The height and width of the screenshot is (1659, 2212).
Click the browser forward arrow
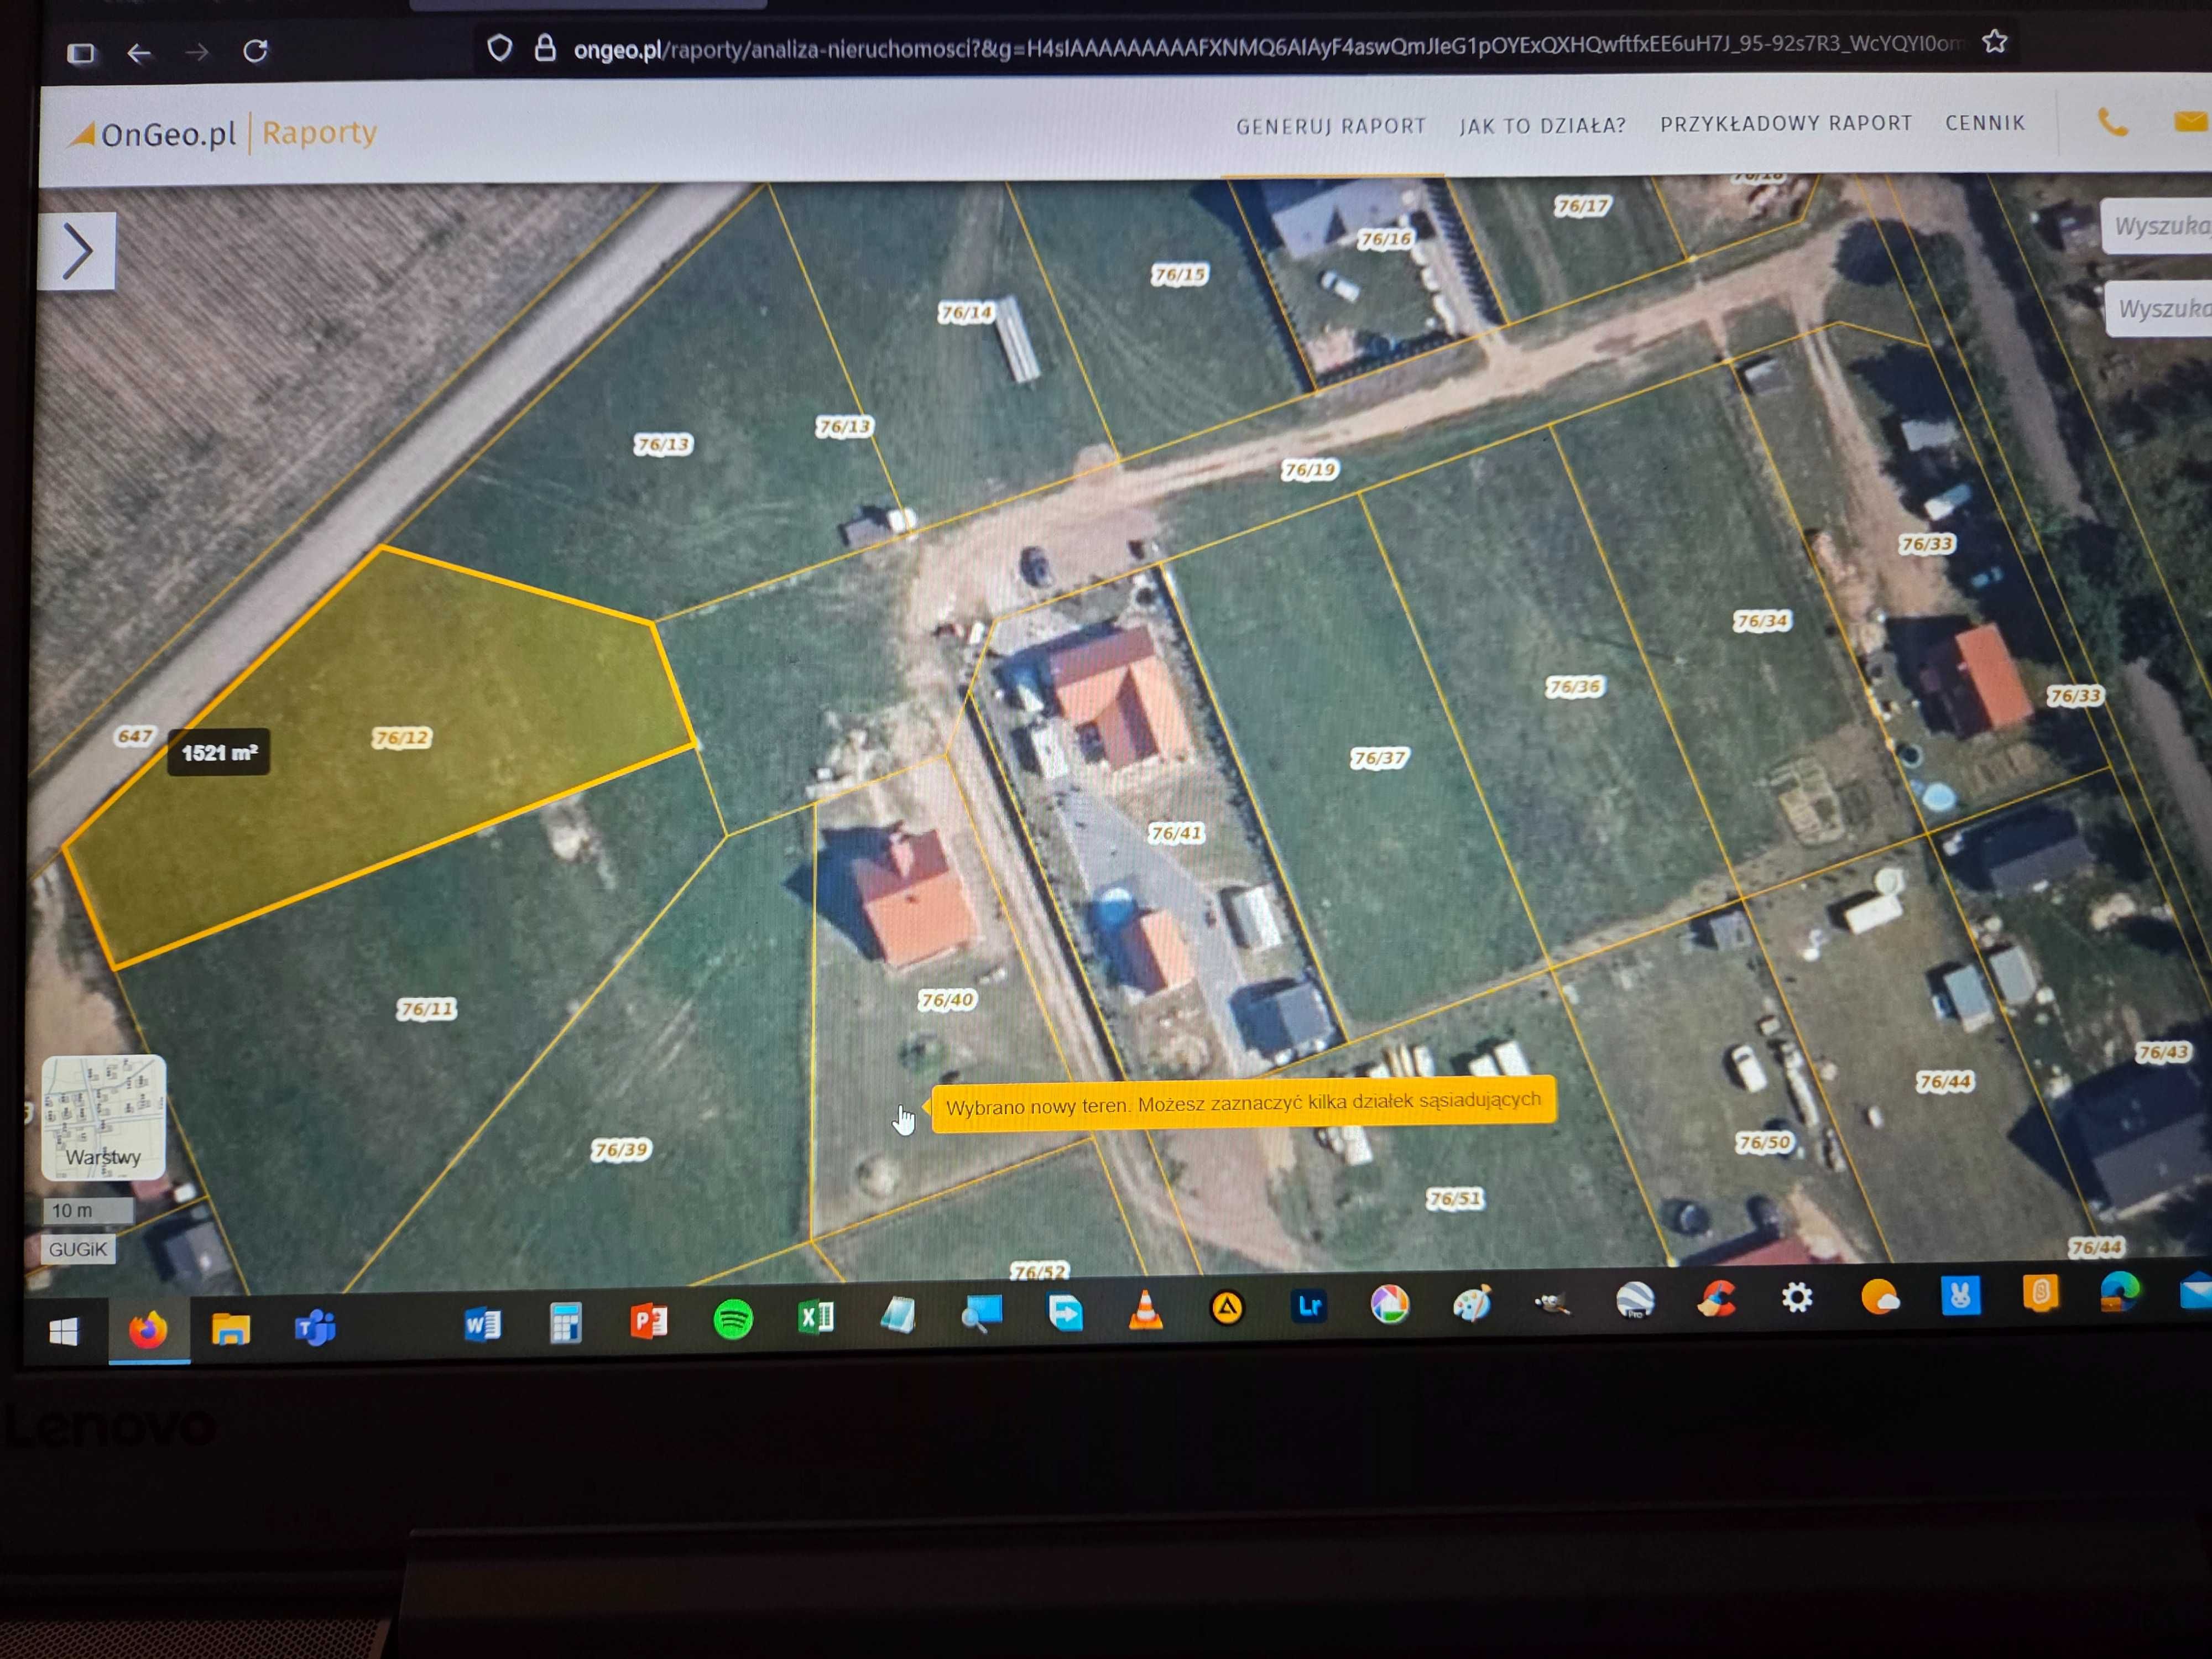click(x=197, y=52)
